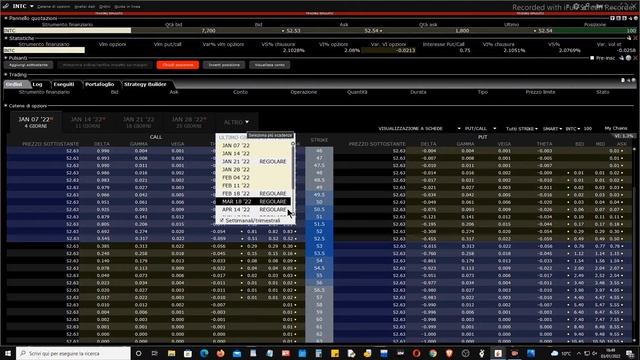Open Mail app from the taskbar
The width and height of the screenshot is (640, 360).
tap(237, 353)
